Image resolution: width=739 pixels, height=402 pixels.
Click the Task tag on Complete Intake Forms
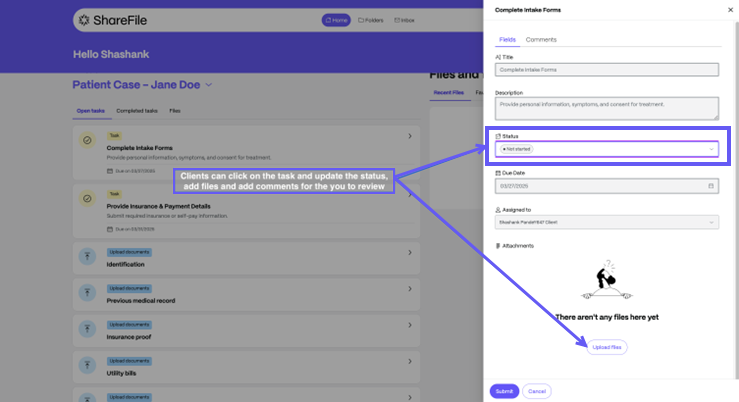click(x=115, y=136)
